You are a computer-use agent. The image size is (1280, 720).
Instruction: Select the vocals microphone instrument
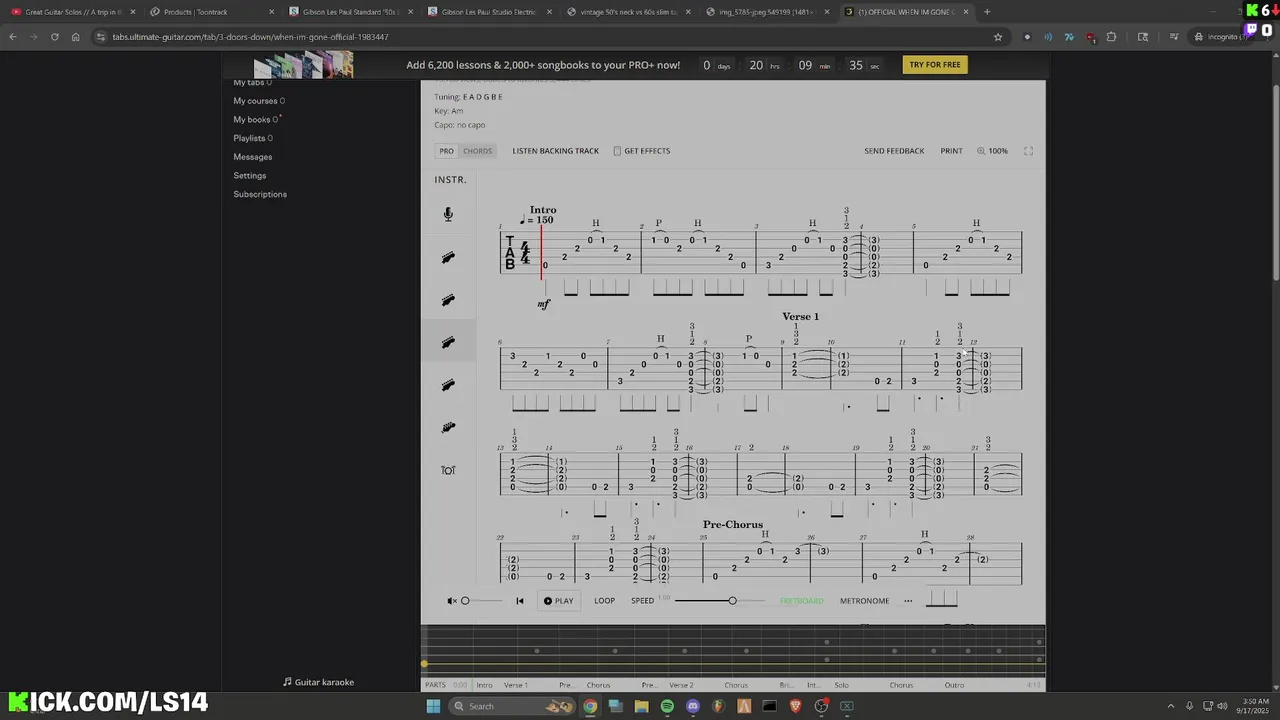point(448,214)
